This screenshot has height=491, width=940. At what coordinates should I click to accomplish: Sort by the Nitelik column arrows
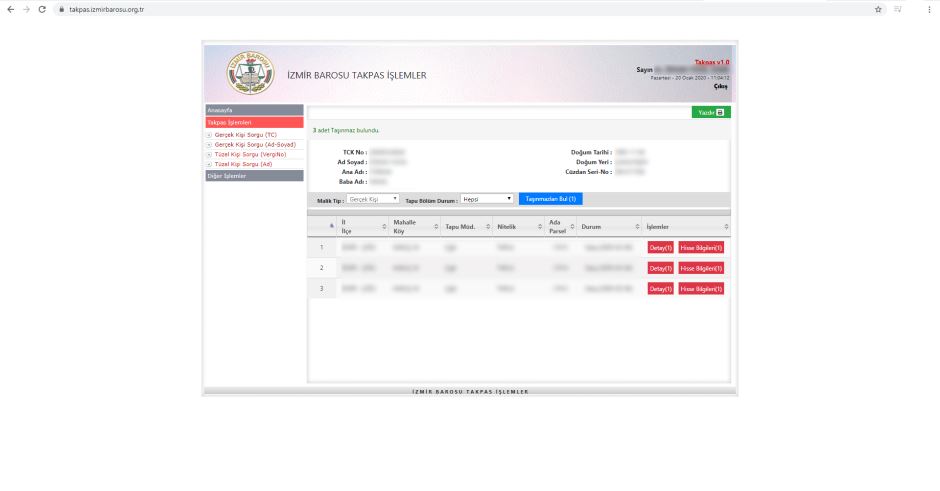point(540,227)
